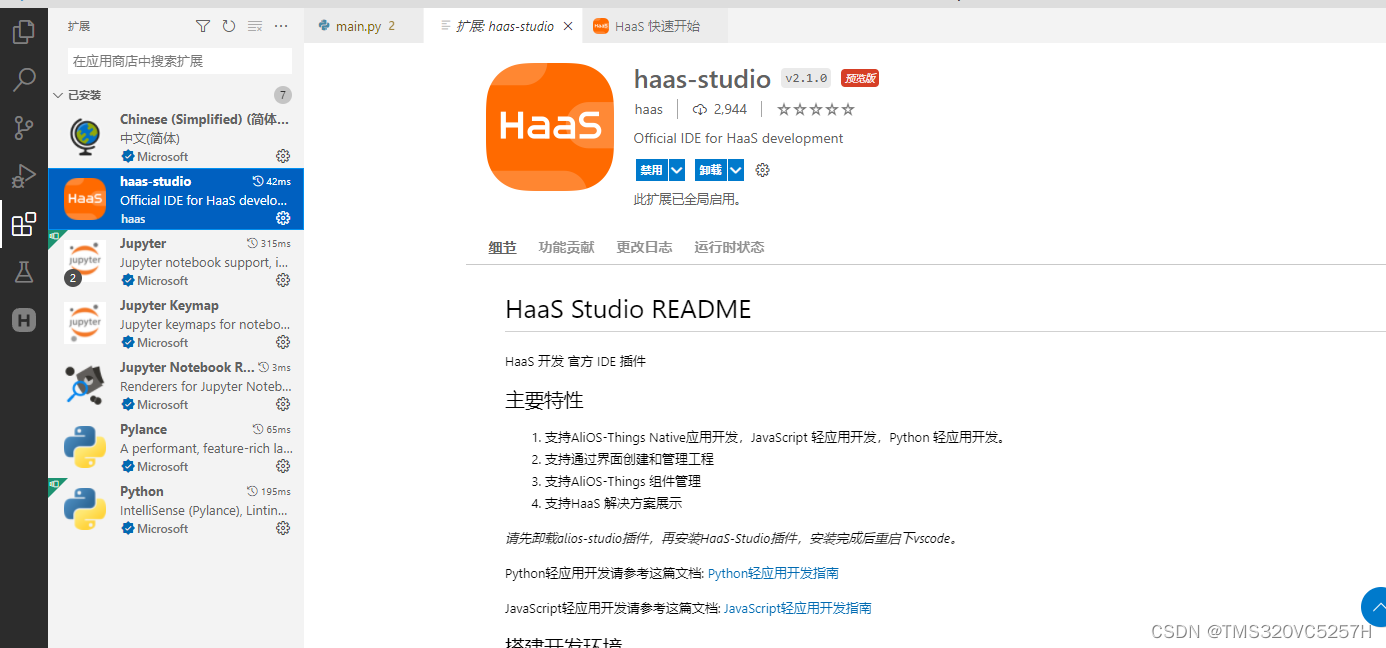This screenshot has width=1386, height=648.
Task: Open the Explorer view in activity bar
Action: point(23,32)
